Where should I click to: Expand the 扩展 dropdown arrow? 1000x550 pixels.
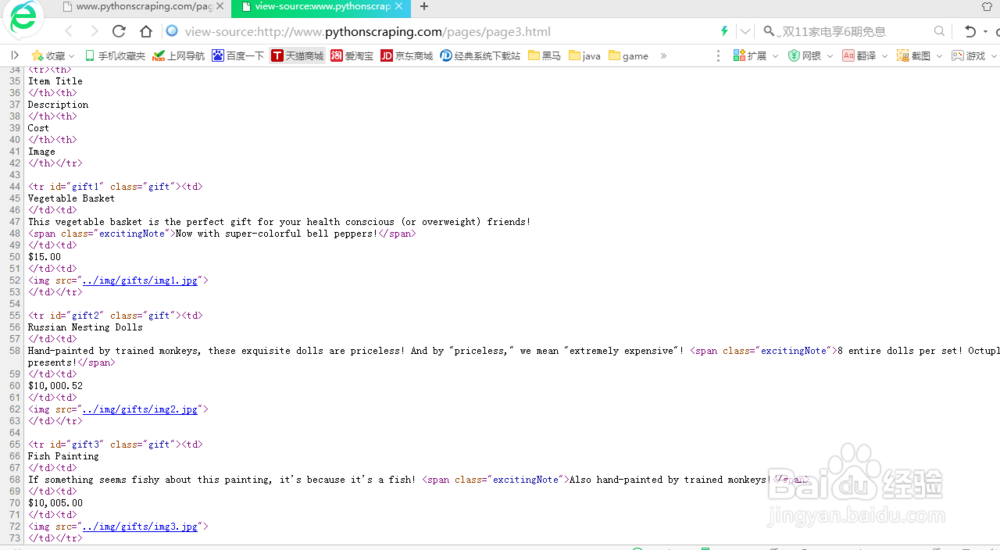tap(776, 56)
